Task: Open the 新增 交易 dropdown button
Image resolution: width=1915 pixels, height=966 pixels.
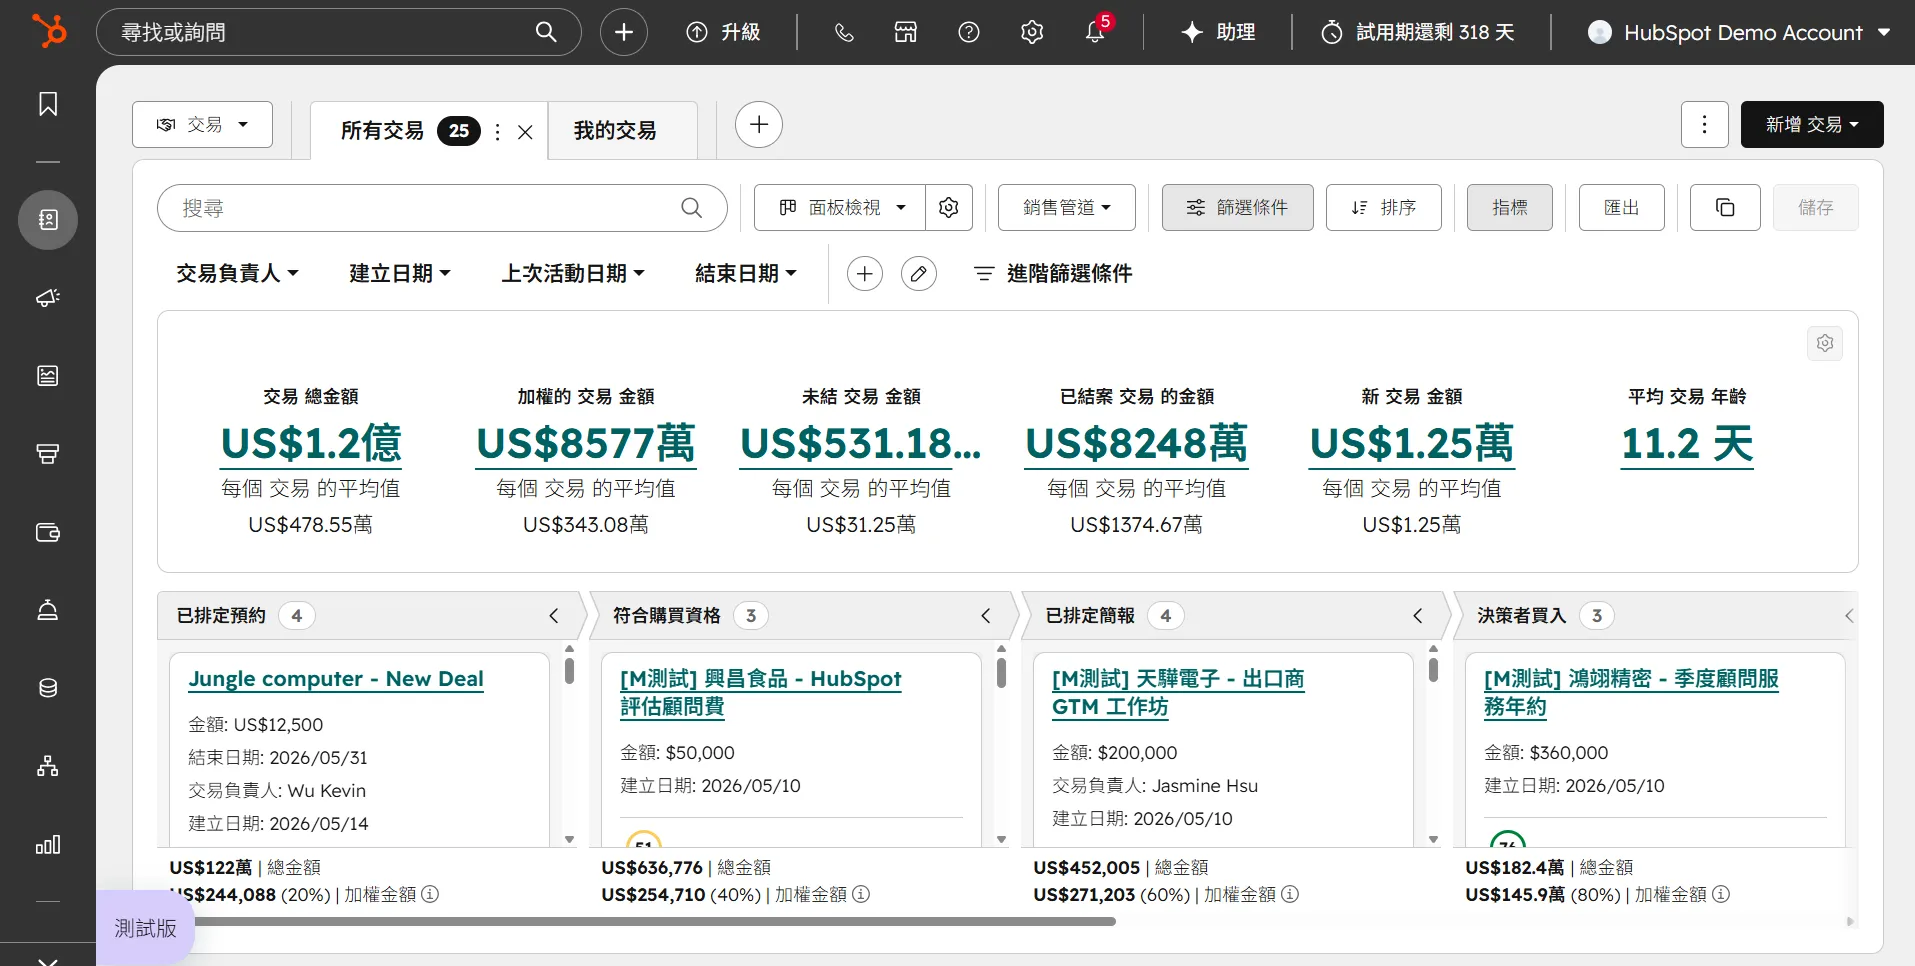Action: click(x=1812, y=124)
